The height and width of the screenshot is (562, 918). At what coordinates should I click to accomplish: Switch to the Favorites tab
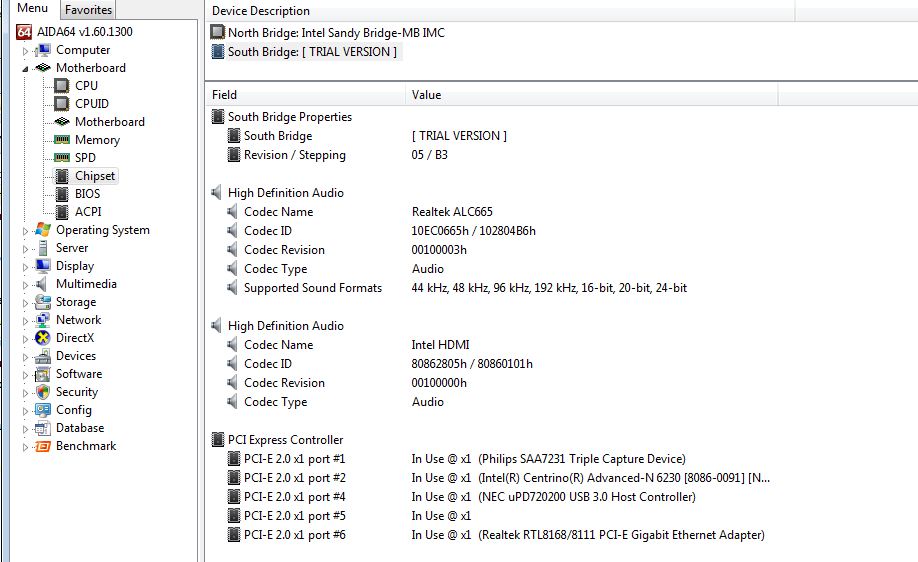pyautogui.click(x=88, y=10)
